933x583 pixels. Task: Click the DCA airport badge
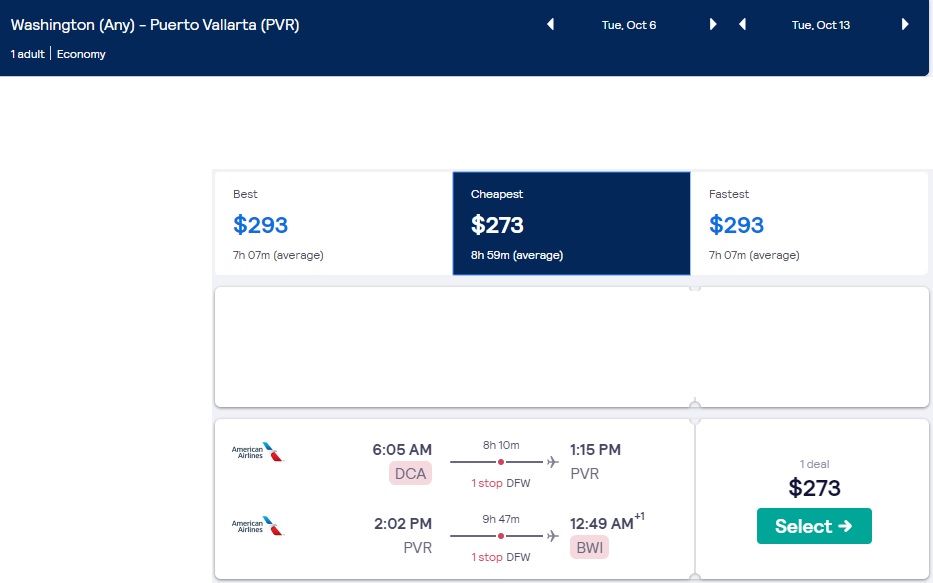pos(410,473)
